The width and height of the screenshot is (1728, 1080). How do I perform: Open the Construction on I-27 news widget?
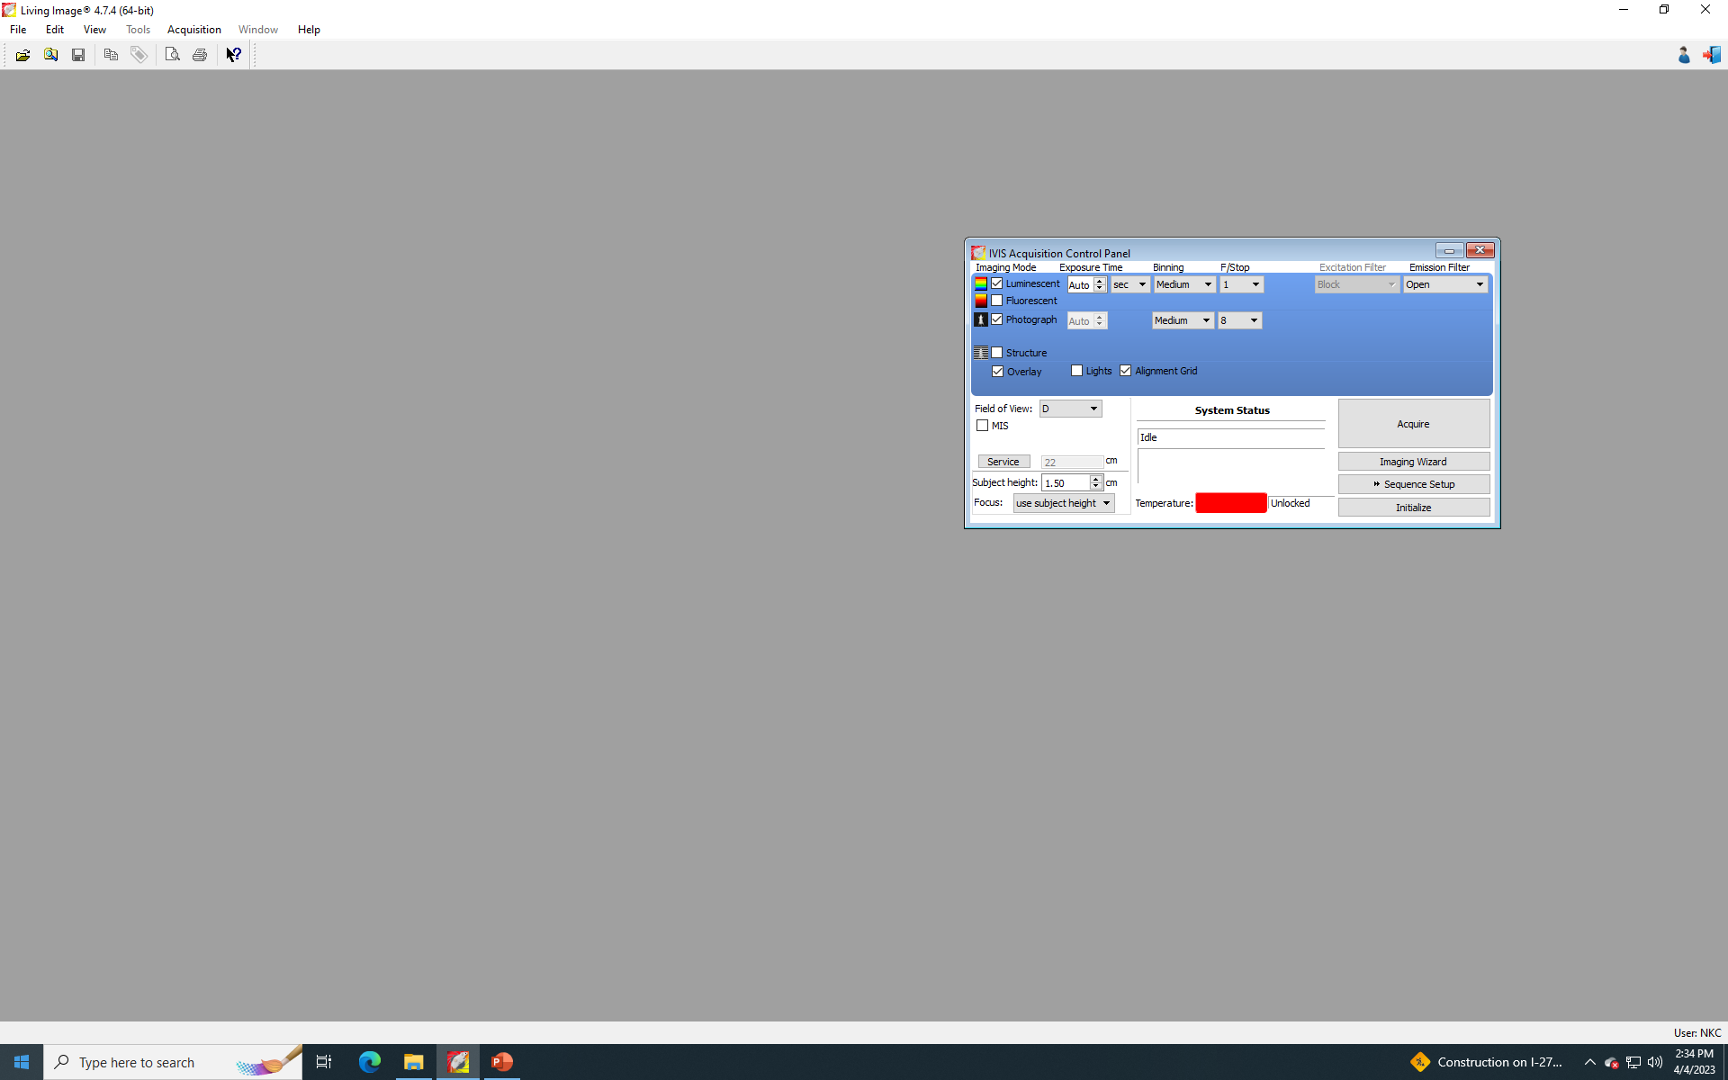(x=1487, y=1062)
